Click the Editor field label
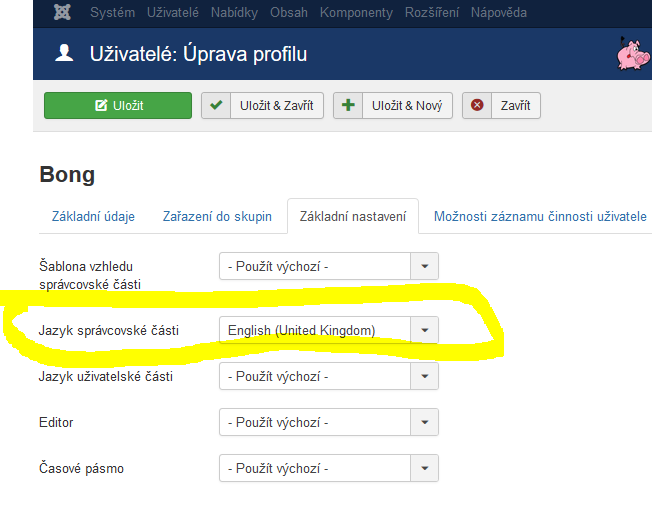652x511 pixels. (x=56, y=422)
